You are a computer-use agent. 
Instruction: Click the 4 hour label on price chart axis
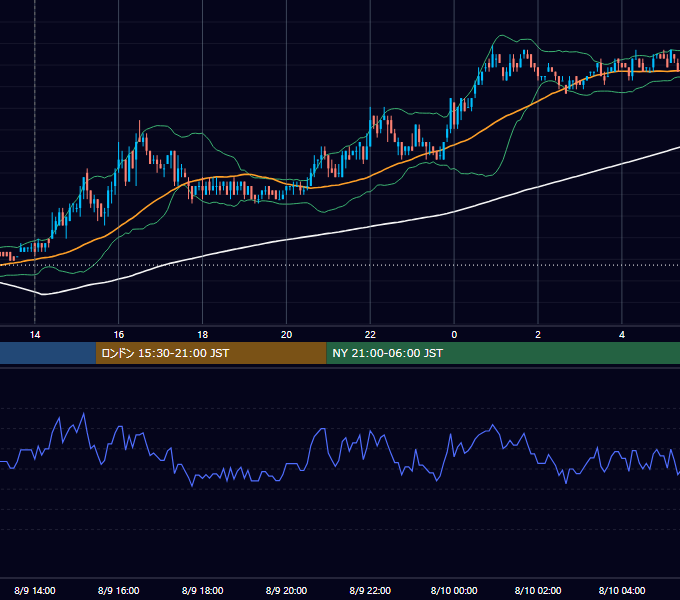pos(622,335)
